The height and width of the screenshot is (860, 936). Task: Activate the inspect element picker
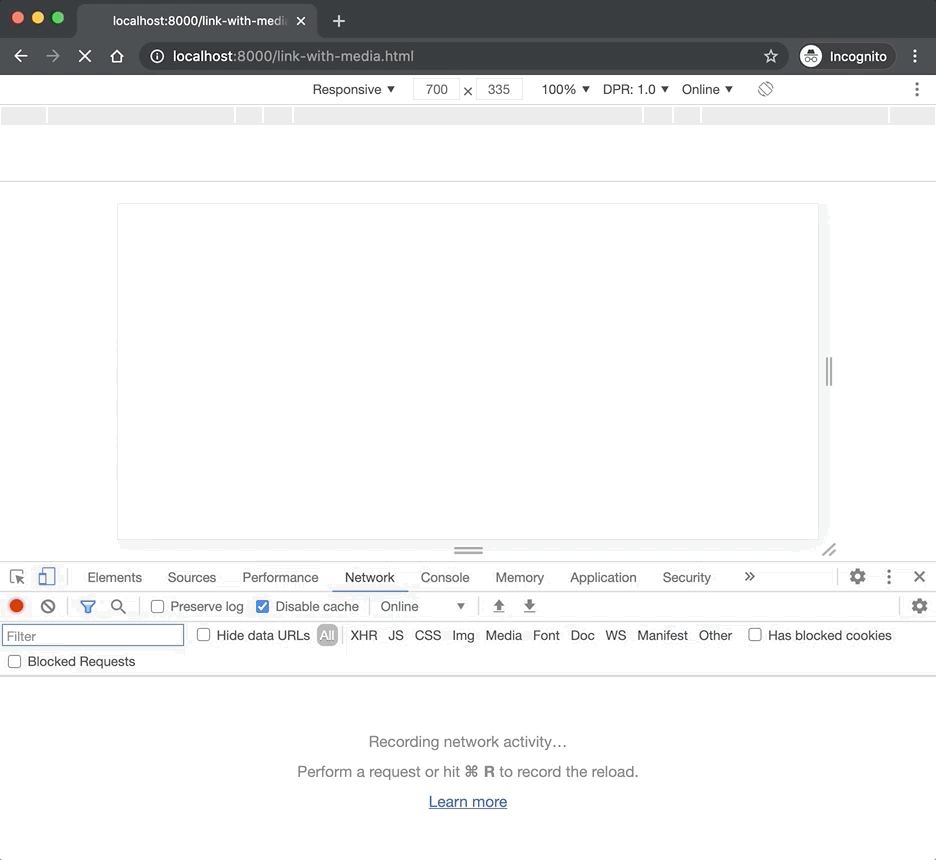(17, 577)
